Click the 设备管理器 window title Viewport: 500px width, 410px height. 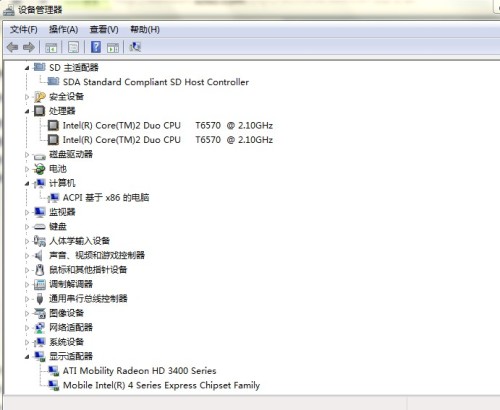(x=40, y=10)
